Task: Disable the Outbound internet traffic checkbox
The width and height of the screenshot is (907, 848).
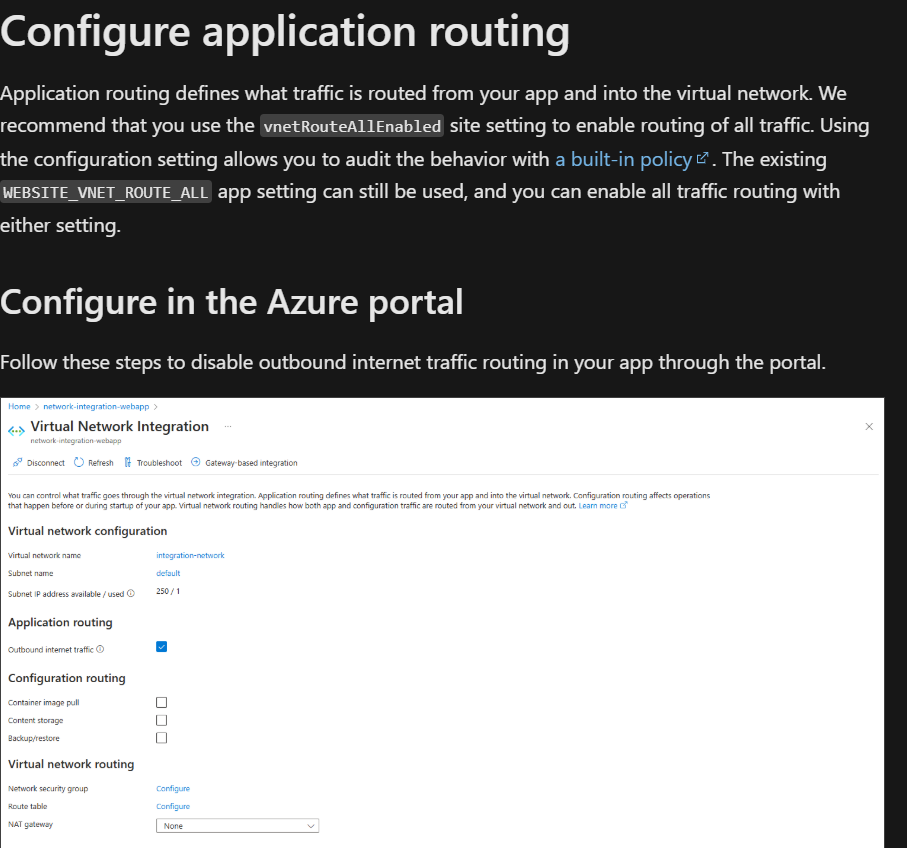Action: coord(161,647)
